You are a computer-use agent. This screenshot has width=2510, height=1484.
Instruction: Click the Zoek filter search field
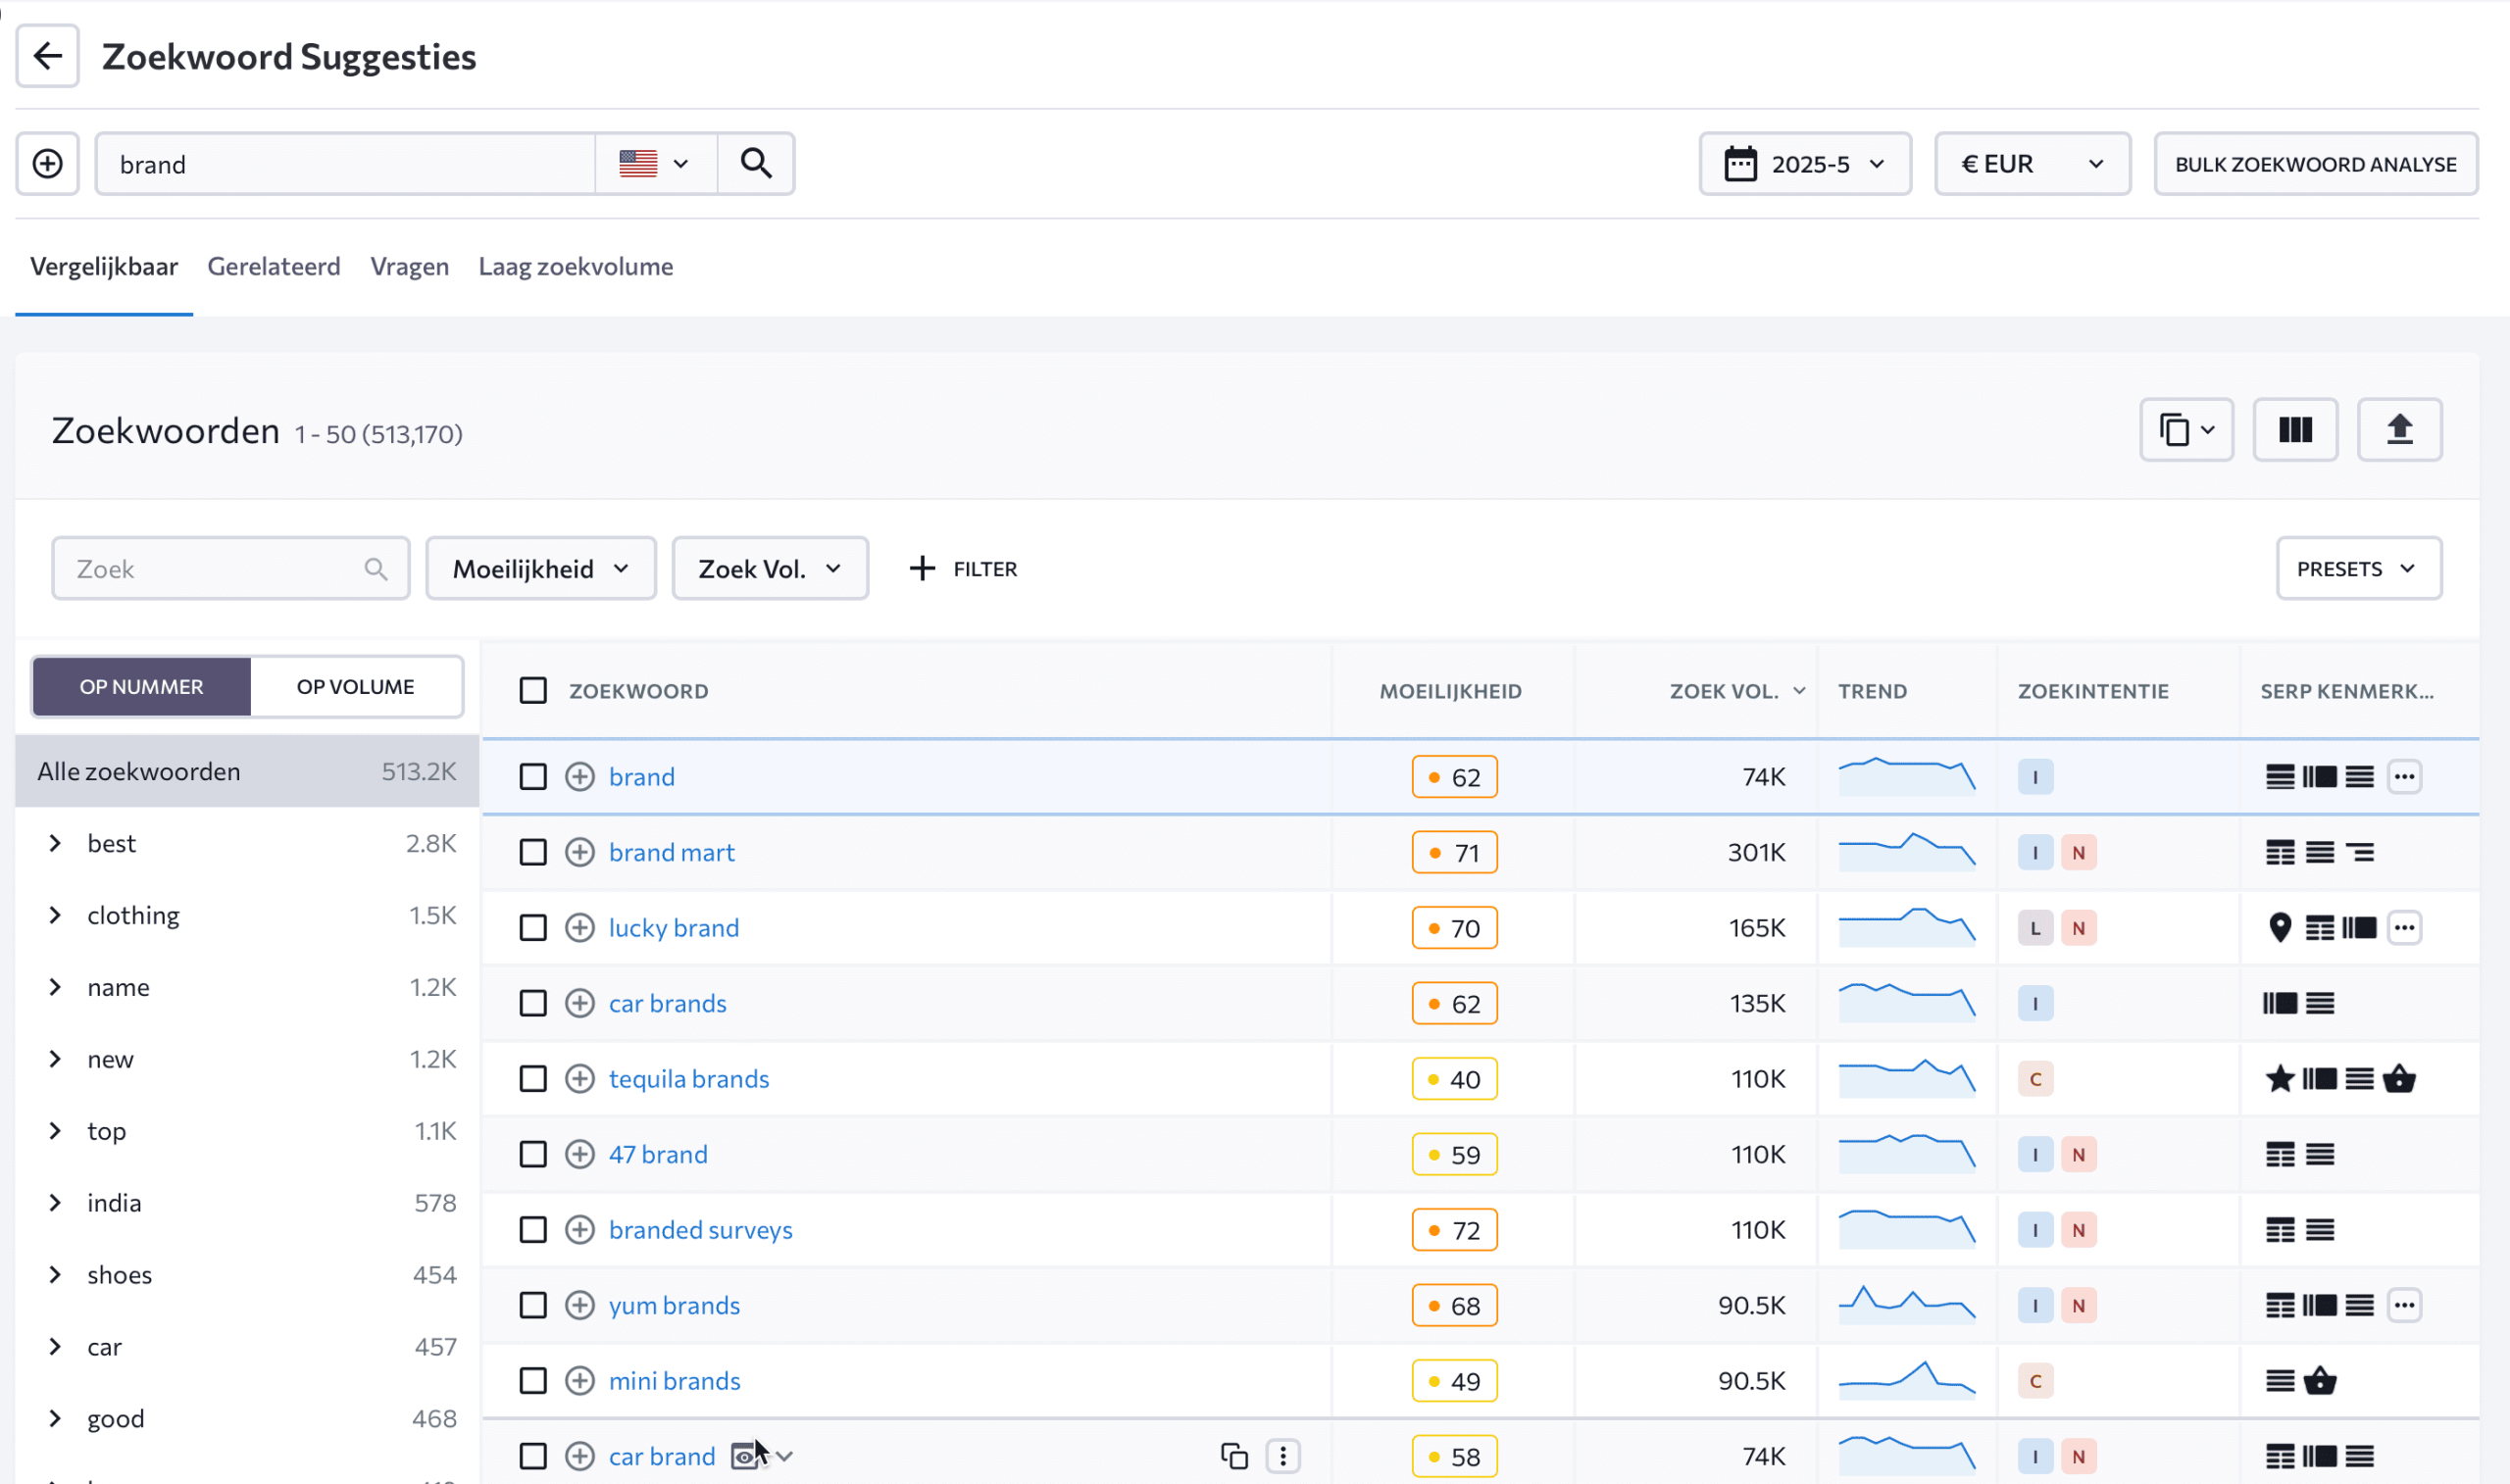coord(231,569)
